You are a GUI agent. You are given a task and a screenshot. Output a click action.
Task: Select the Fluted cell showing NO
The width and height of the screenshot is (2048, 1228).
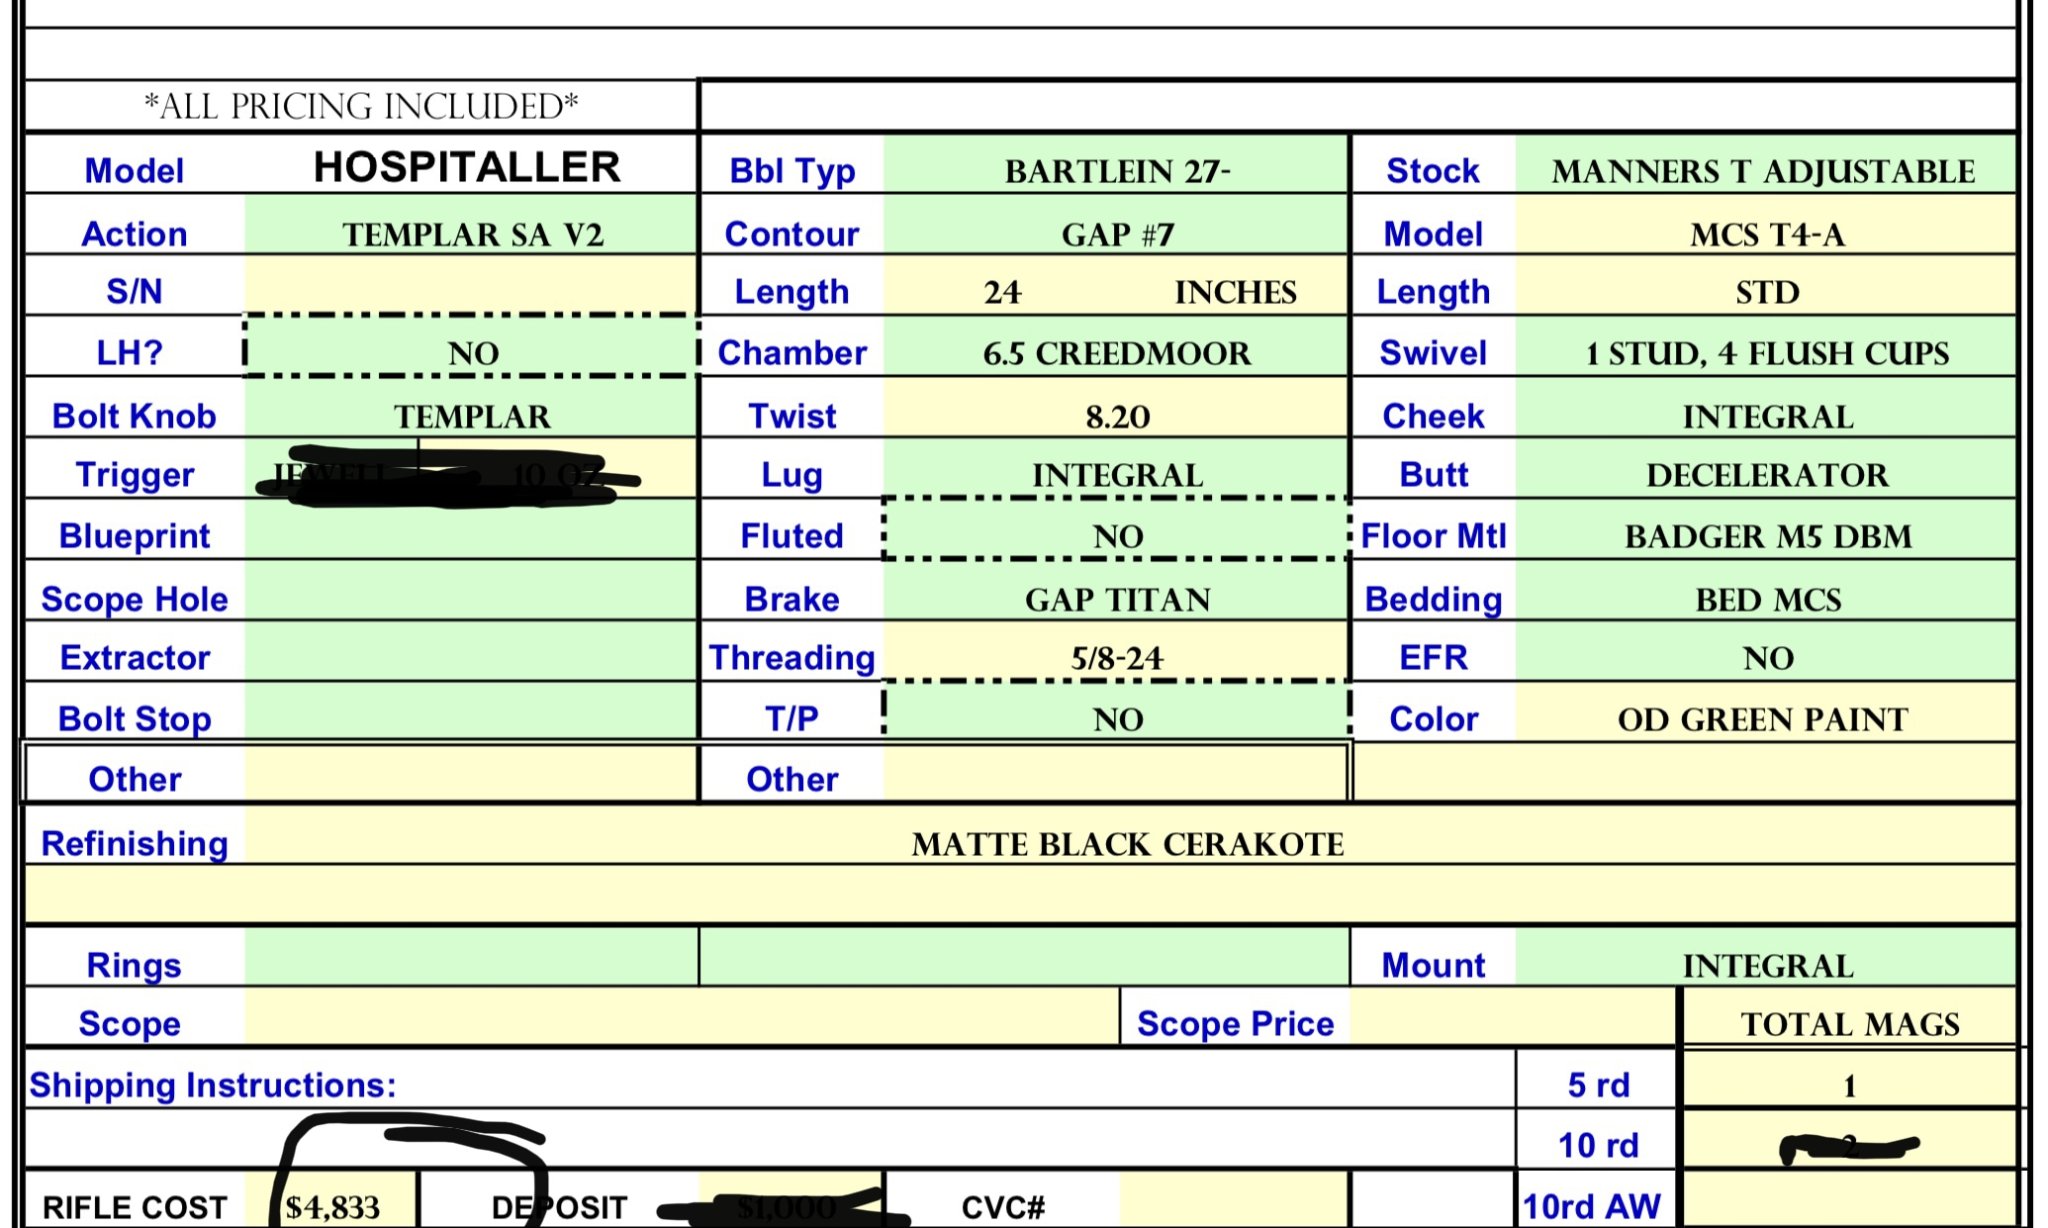coord(1117,530)
